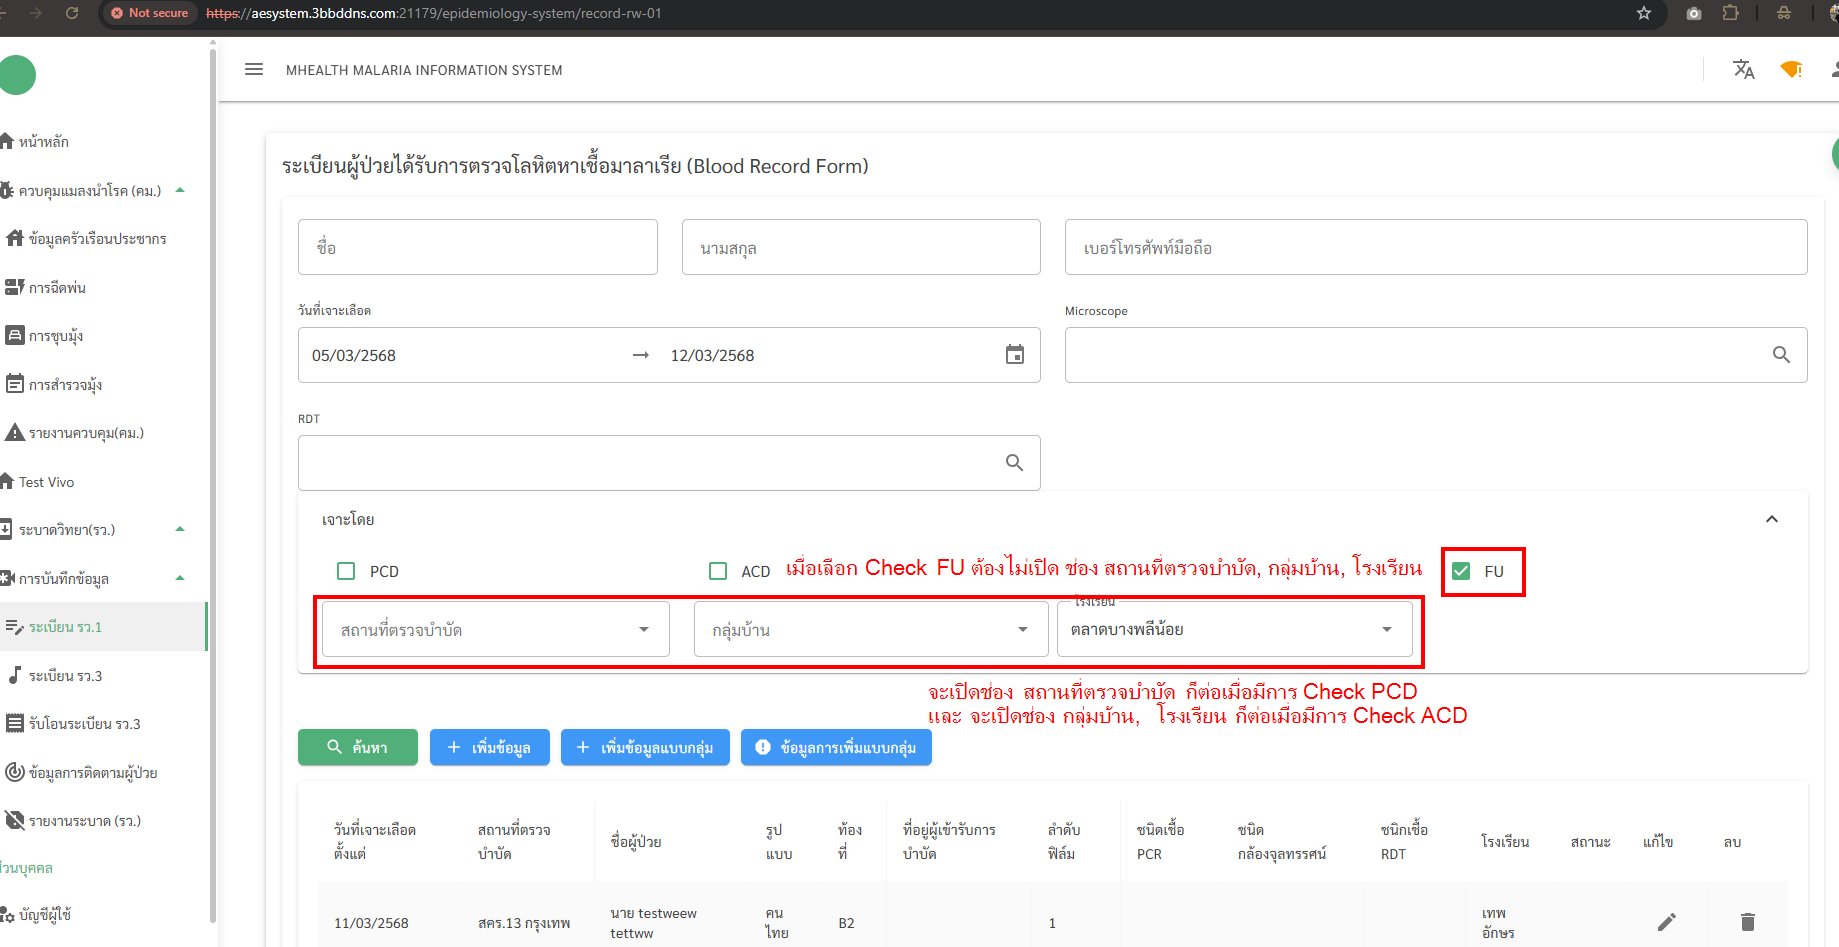Click the เพิ่มข้อมูลแบบกลุ่ม button
The image size is (1839, 947).
pyautogui.click(x=644, y=747)
